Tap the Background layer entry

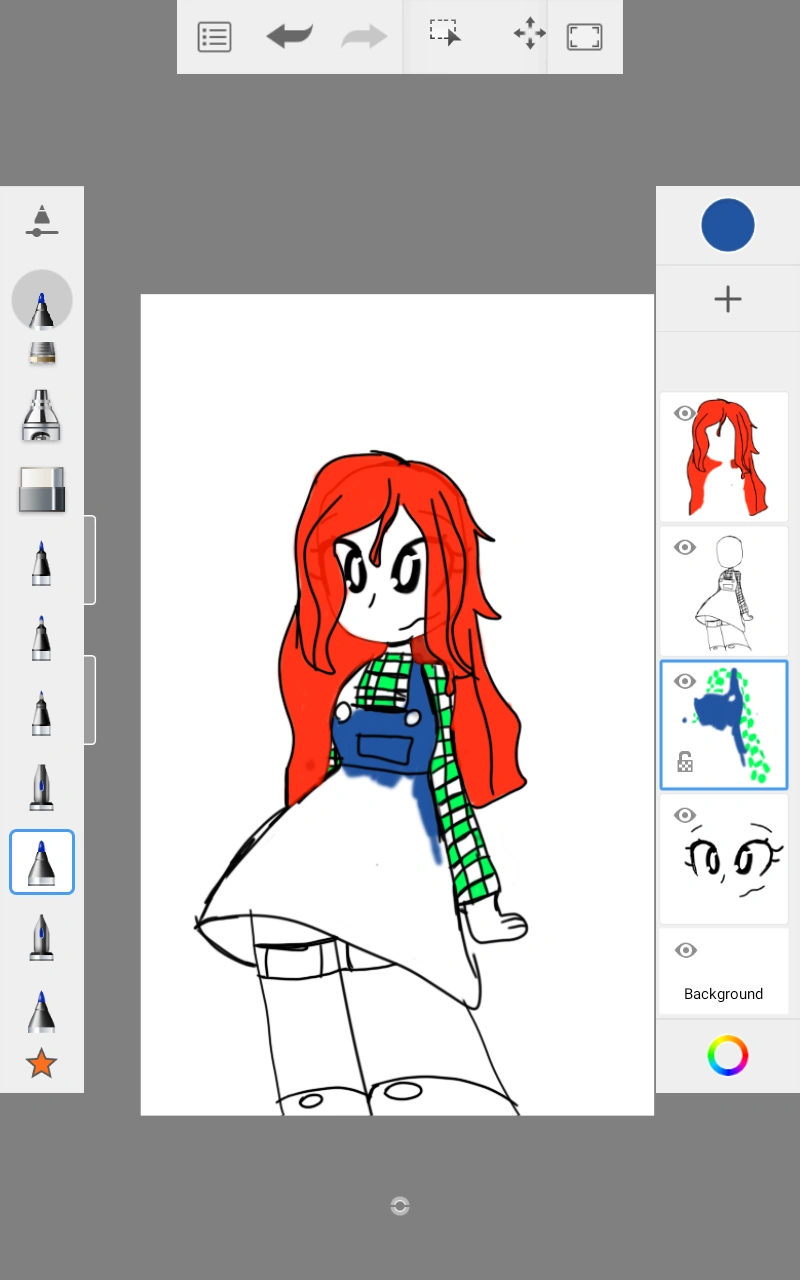tap(723, 993)
